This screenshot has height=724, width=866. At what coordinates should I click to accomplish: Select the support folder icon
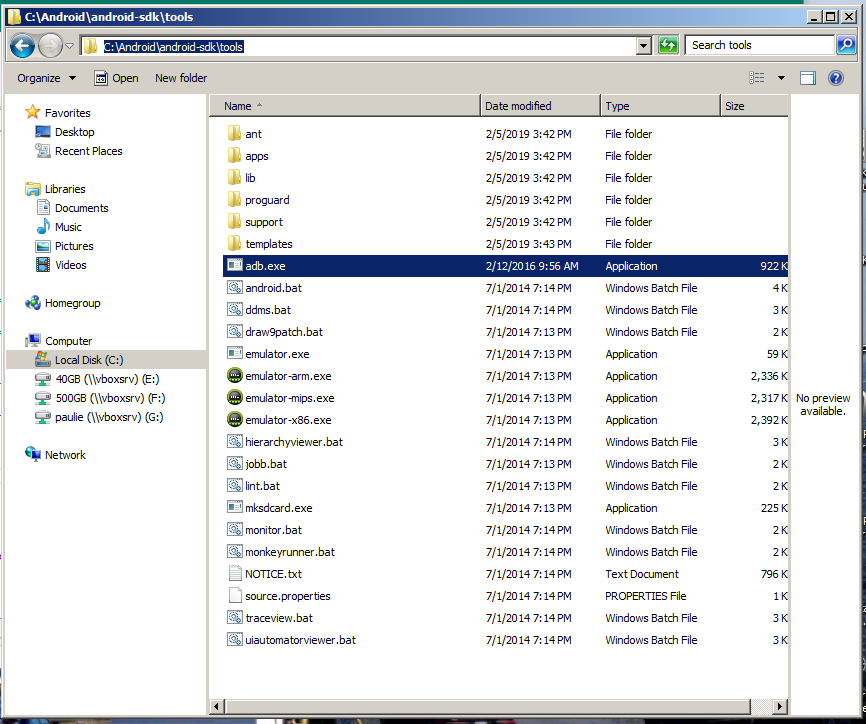[234, 222]
